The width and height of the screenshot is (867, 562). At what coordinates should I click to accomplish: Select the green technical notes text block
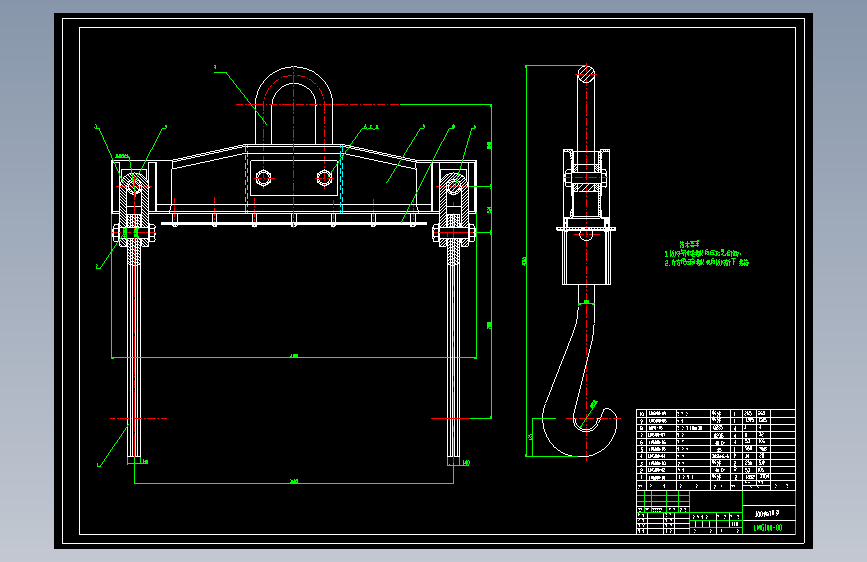point(707,254)
